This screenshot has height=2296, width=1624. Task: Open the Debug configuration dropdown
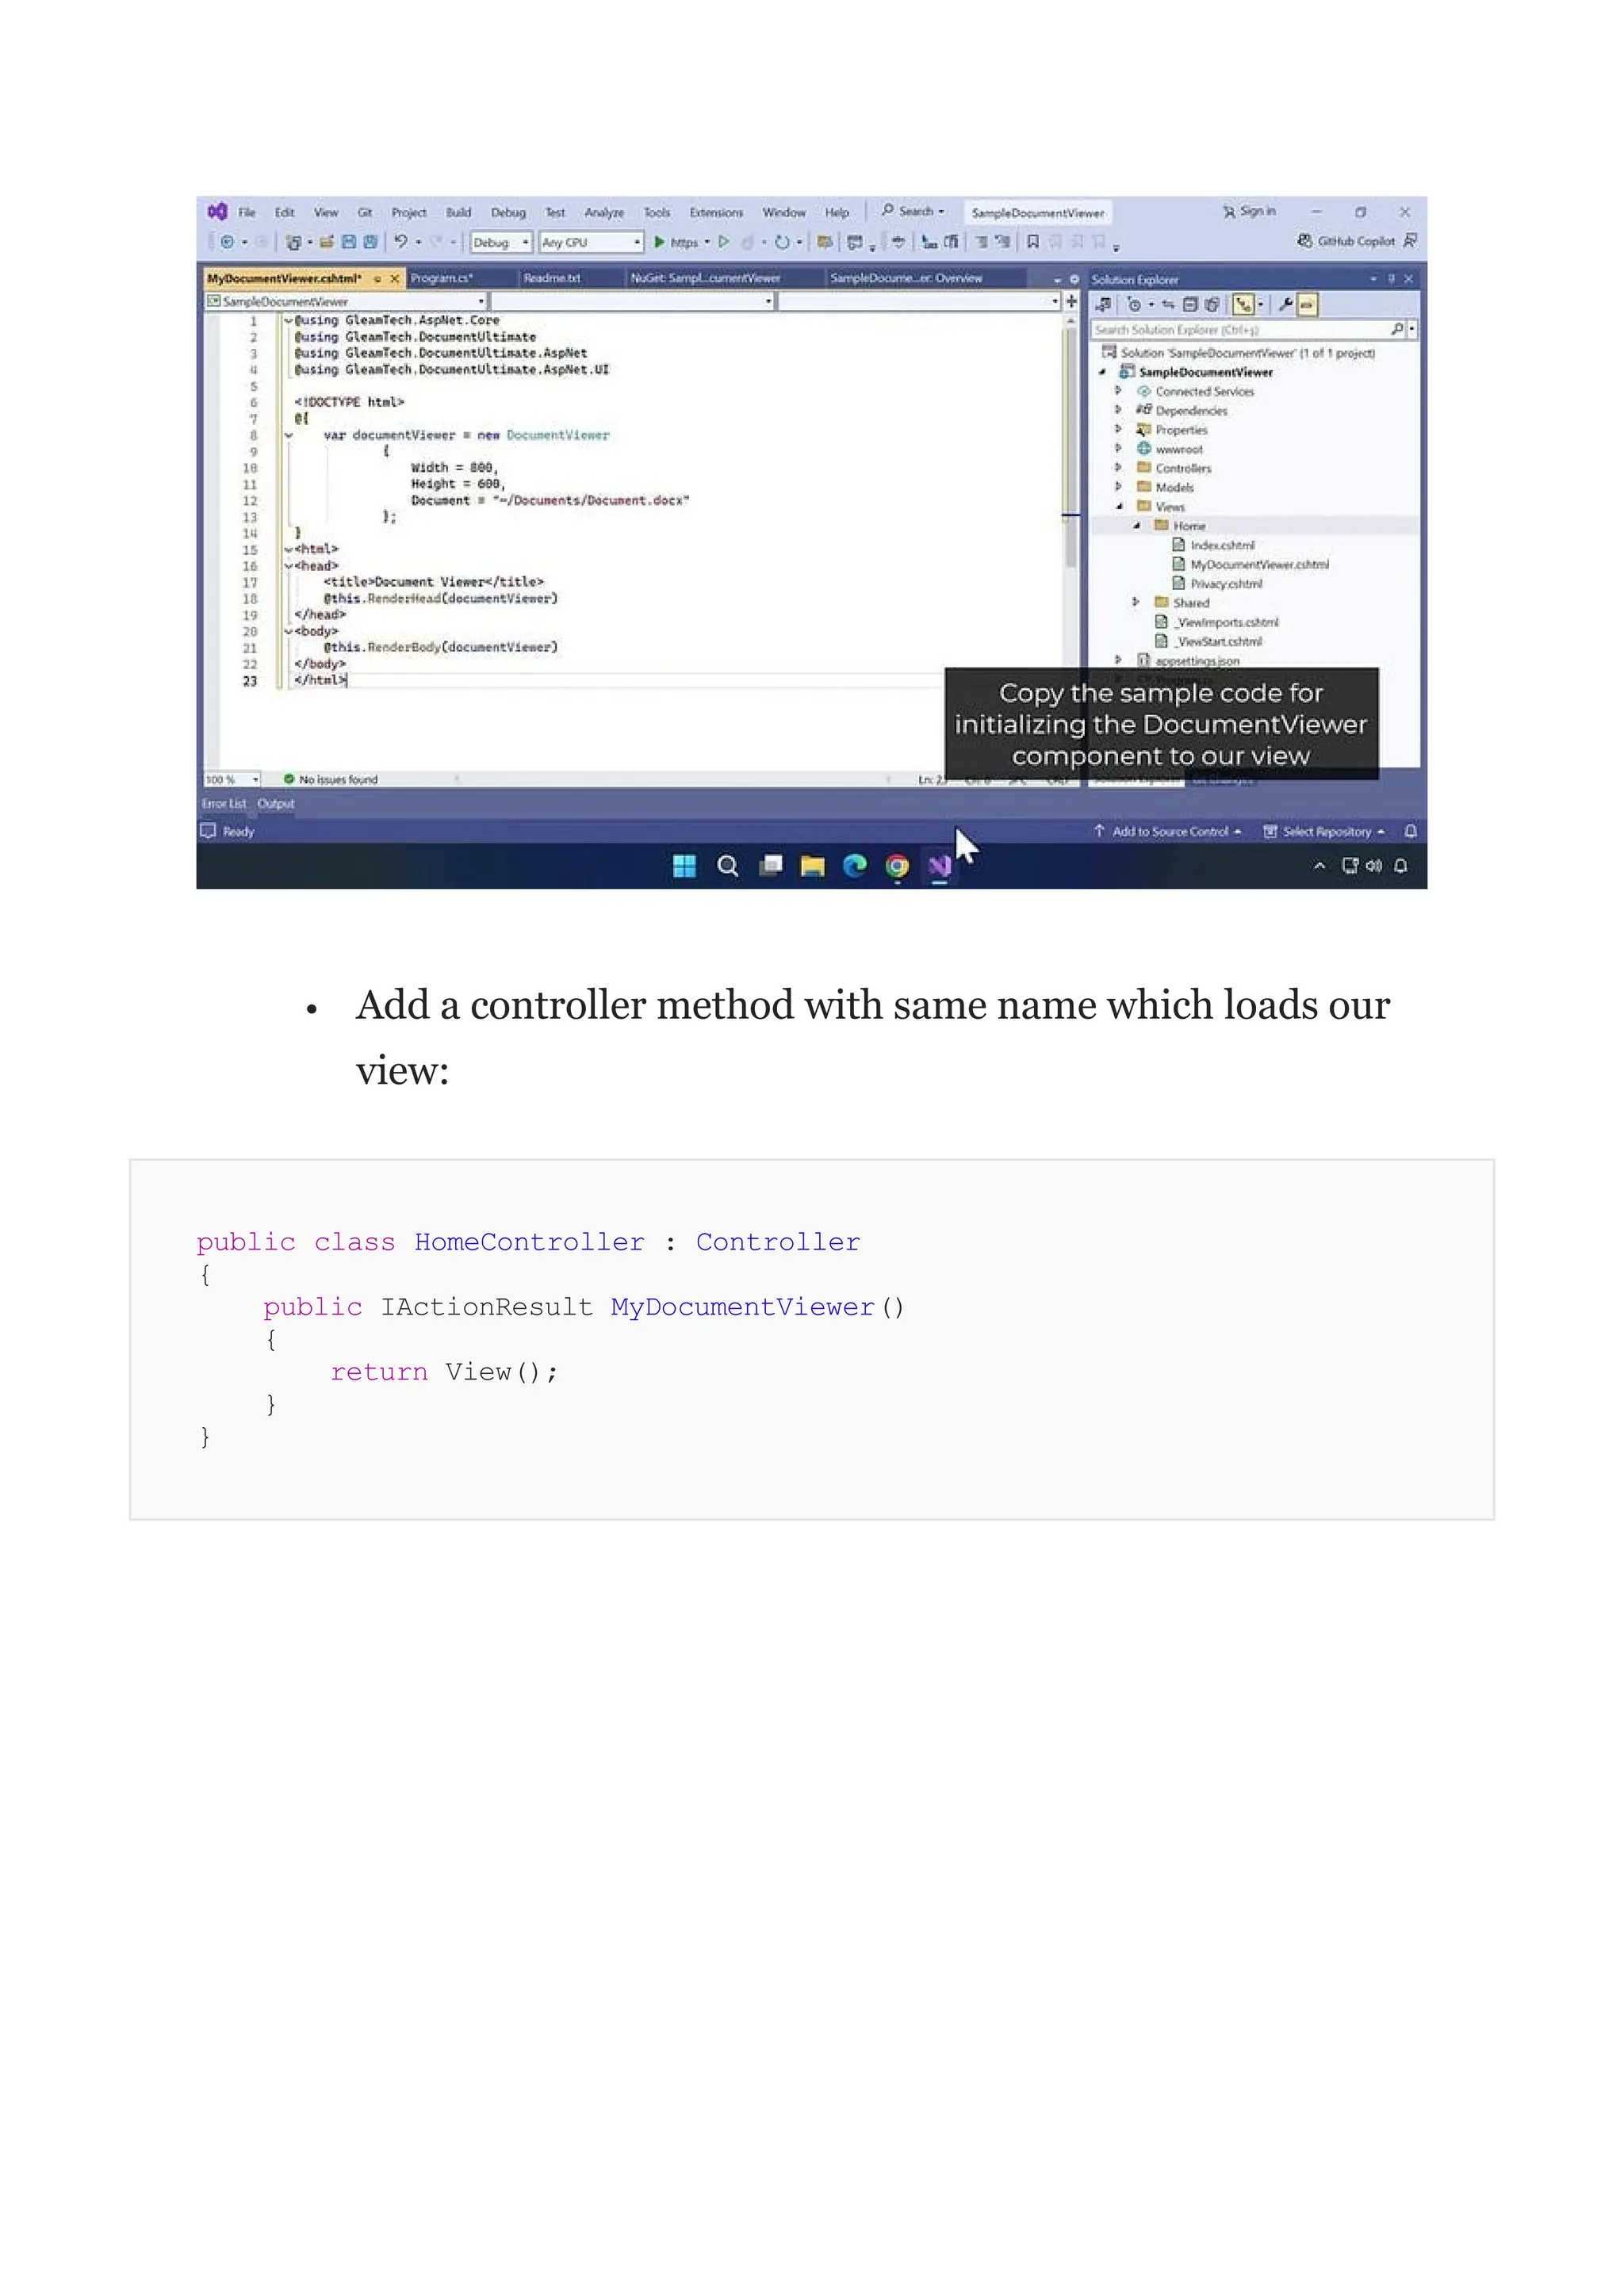(501, 242)
